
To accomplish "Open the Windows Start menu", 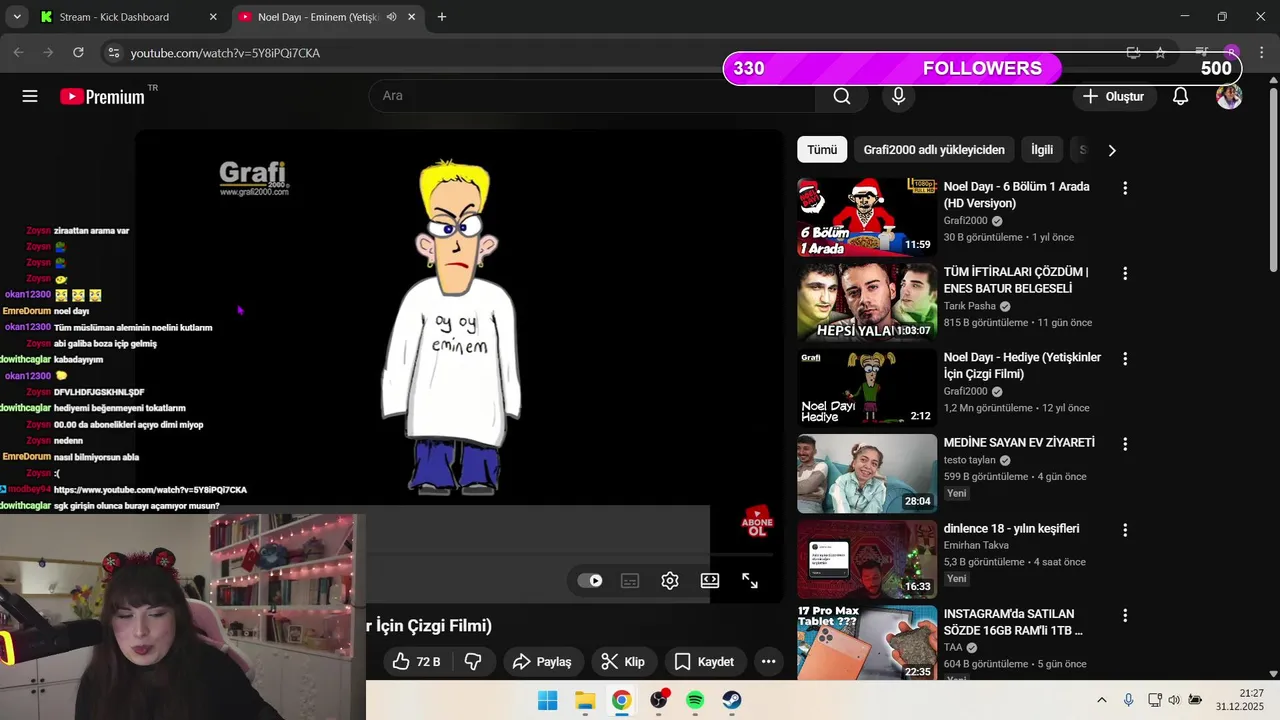I will (x=548, y=700).
